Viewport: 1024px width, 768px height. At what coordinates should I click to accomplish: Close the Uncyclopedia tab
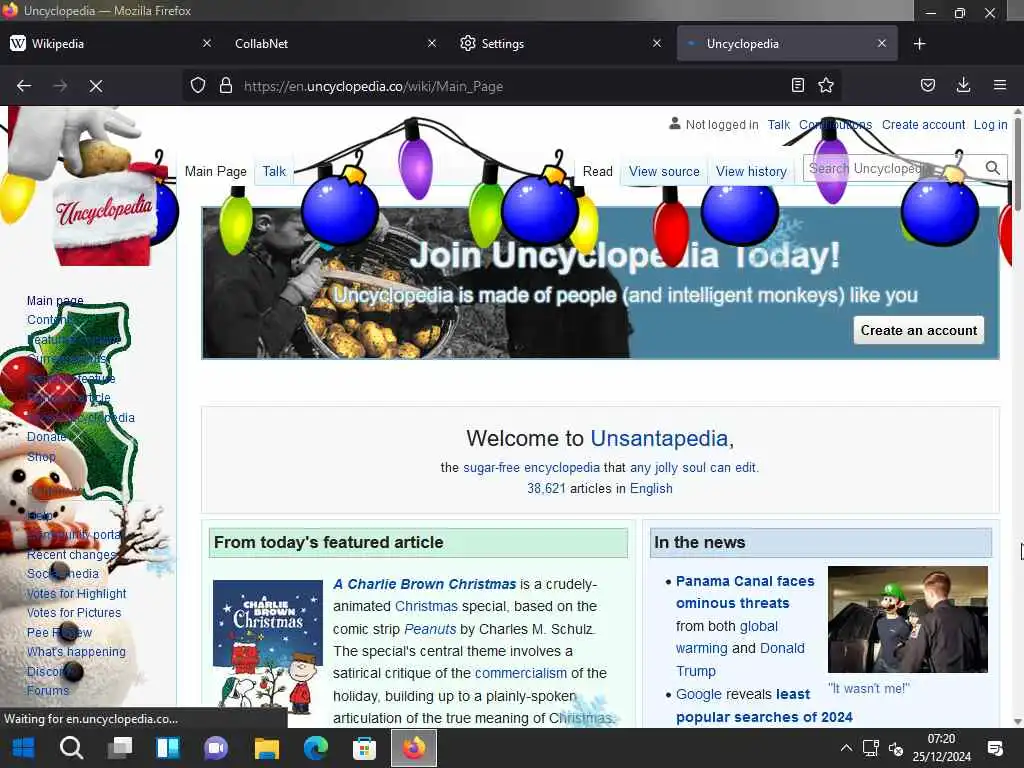point(882,43)
